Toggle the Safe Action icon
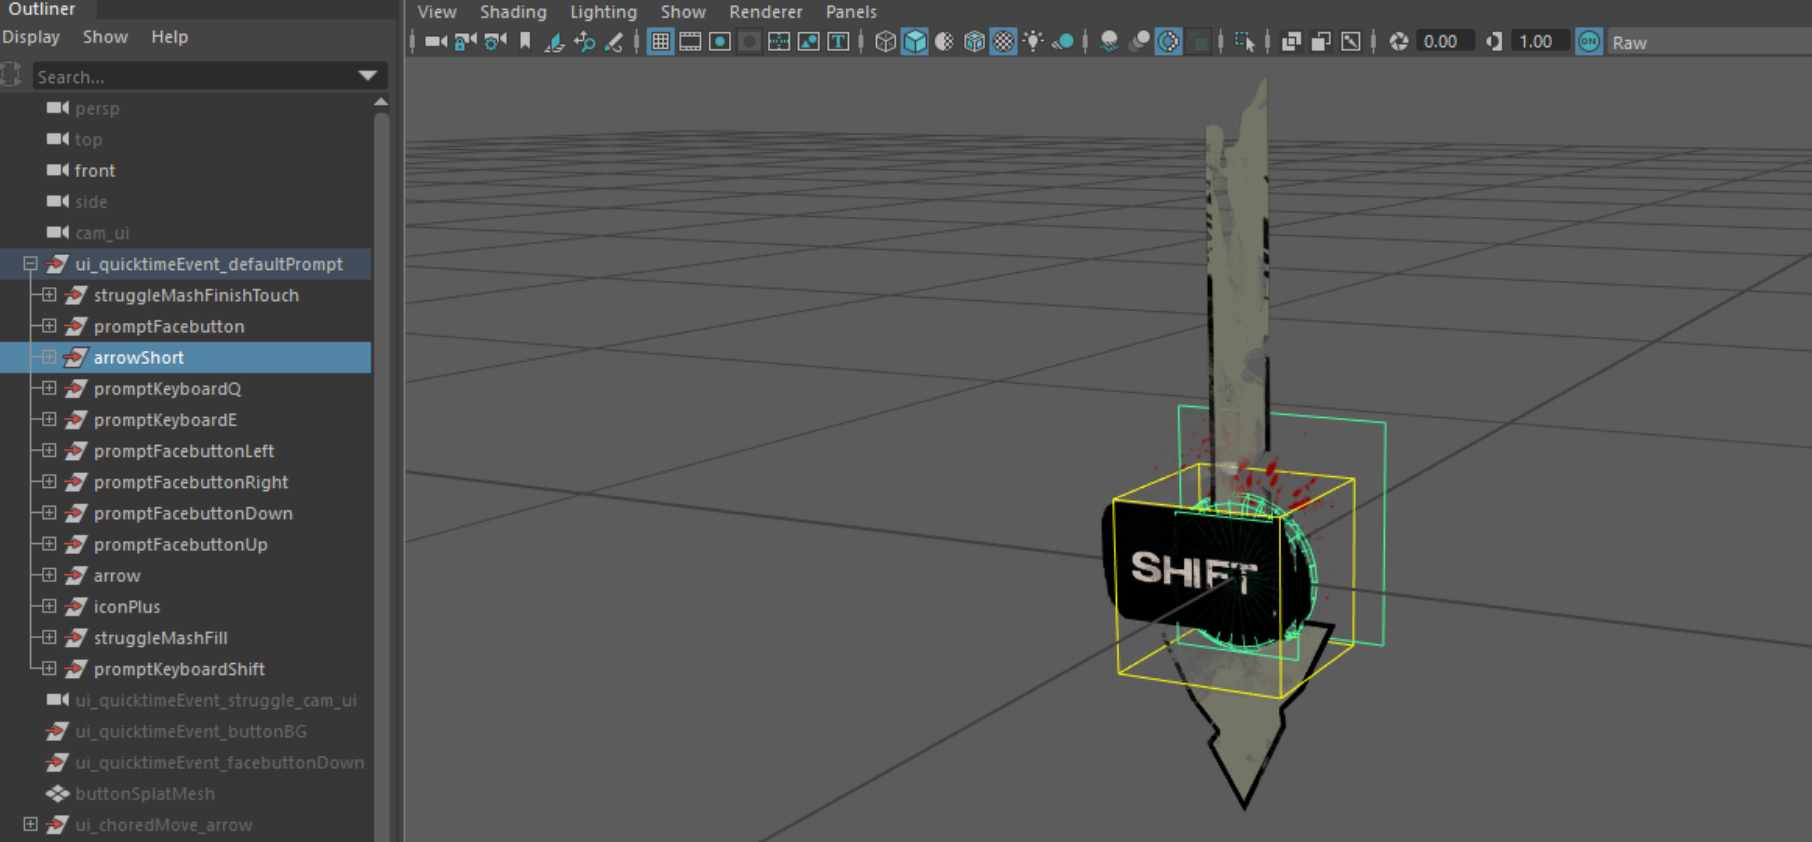 coord(808,42)
